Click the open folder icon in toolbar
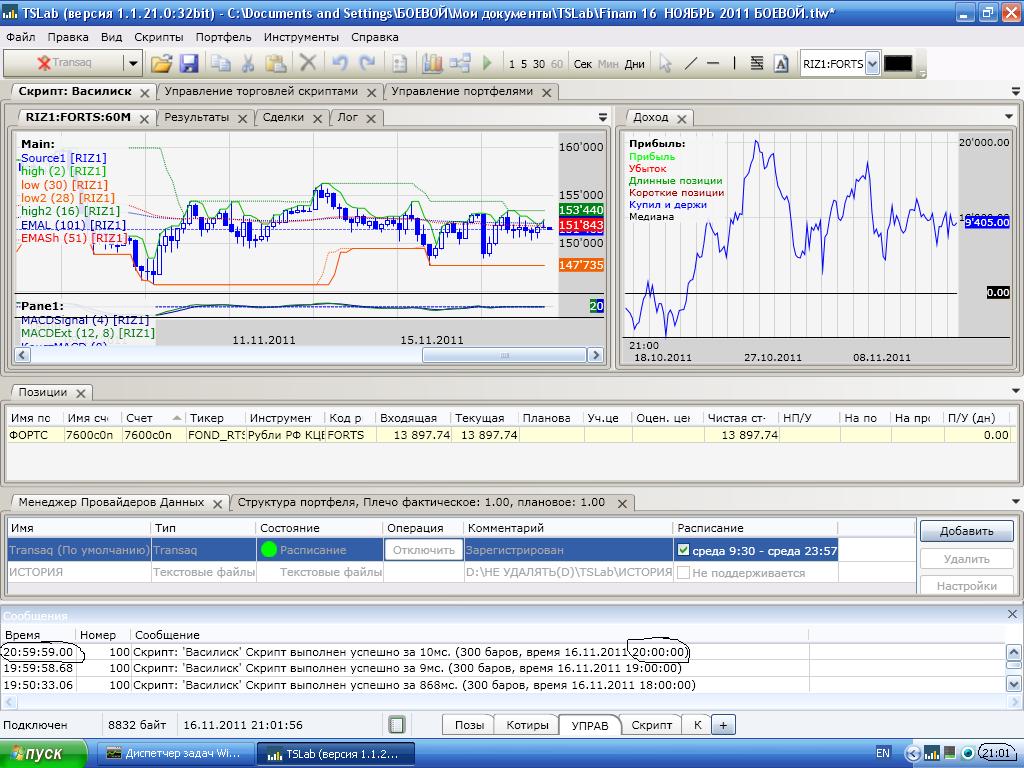 (161, 63)
